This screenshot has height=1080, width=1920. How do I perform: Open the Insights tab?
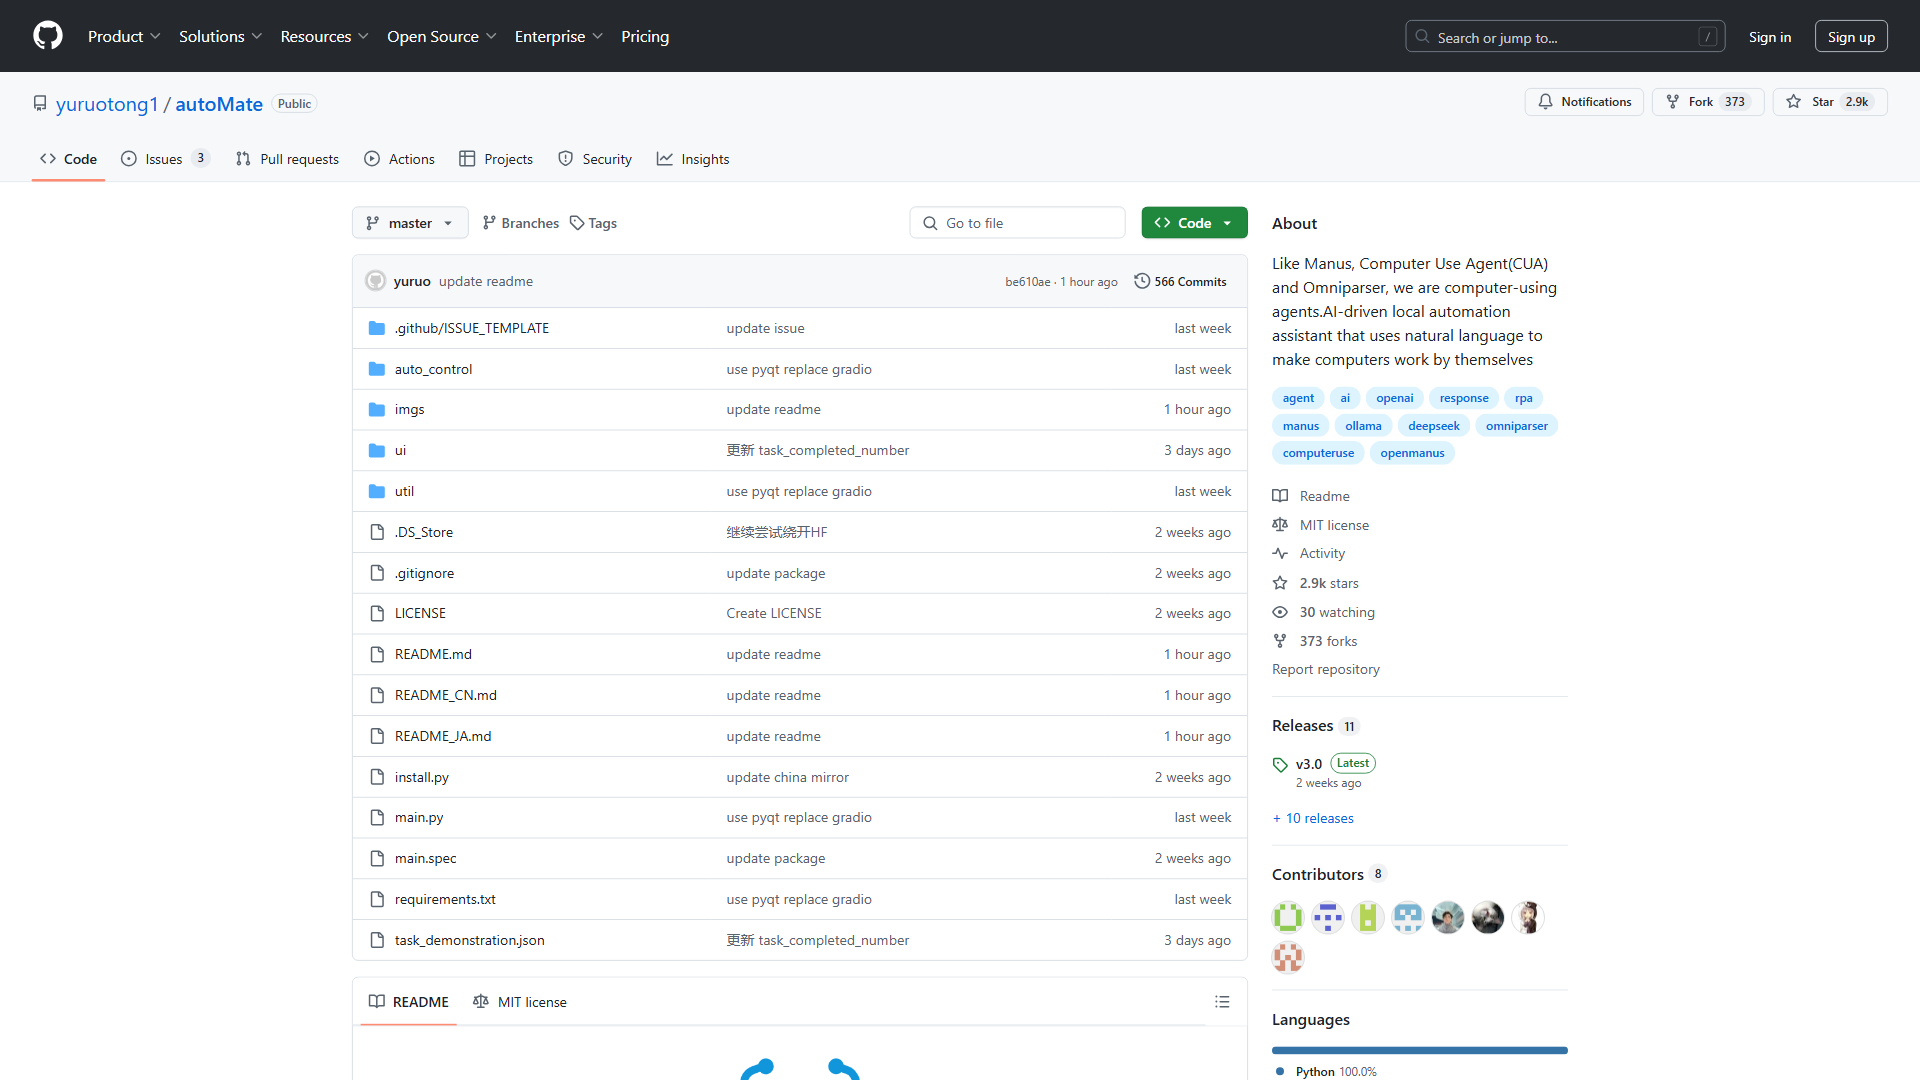(693, 159)
